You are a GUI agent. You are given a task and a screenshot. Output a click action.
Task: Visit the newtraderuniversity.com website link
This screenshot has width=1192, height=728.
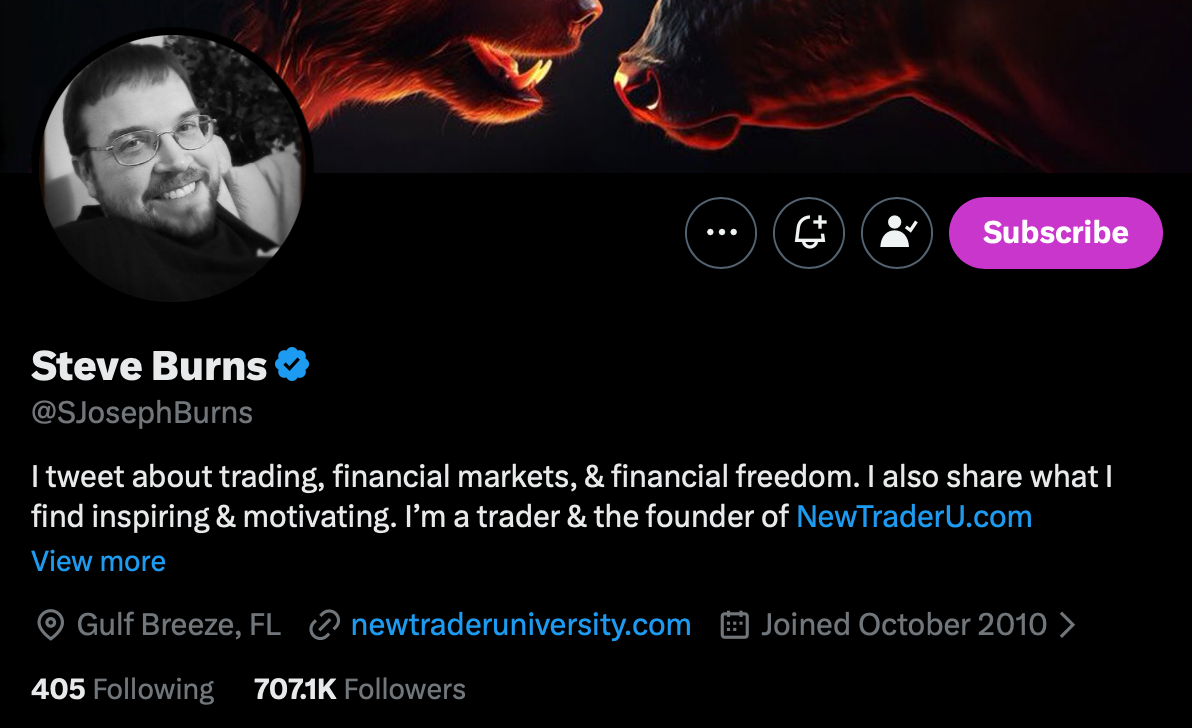[521, 626]
